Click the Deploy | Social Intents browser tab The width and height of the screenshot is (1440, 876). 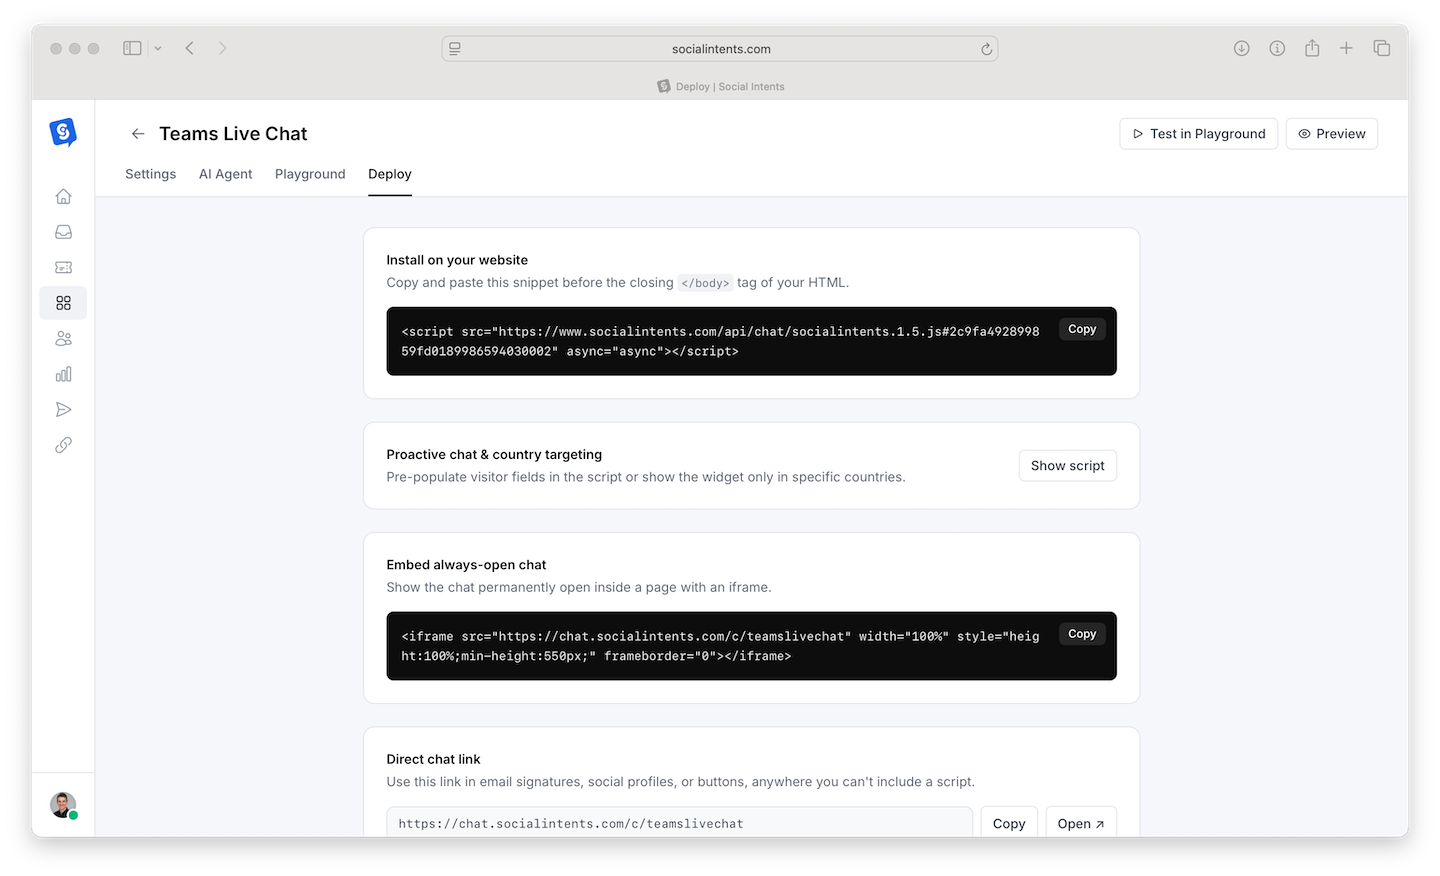pyautogui.click(x=720, y=87)
